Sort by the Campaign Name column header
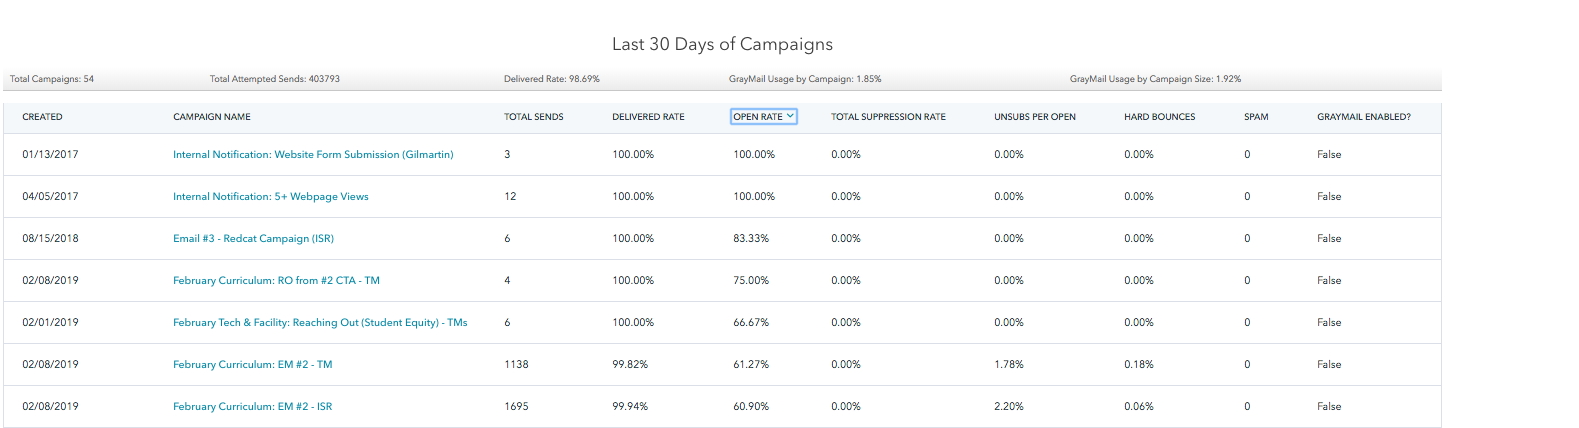Image resolution: width=1579 pixels, height=428 pixels. click(211, 117)
